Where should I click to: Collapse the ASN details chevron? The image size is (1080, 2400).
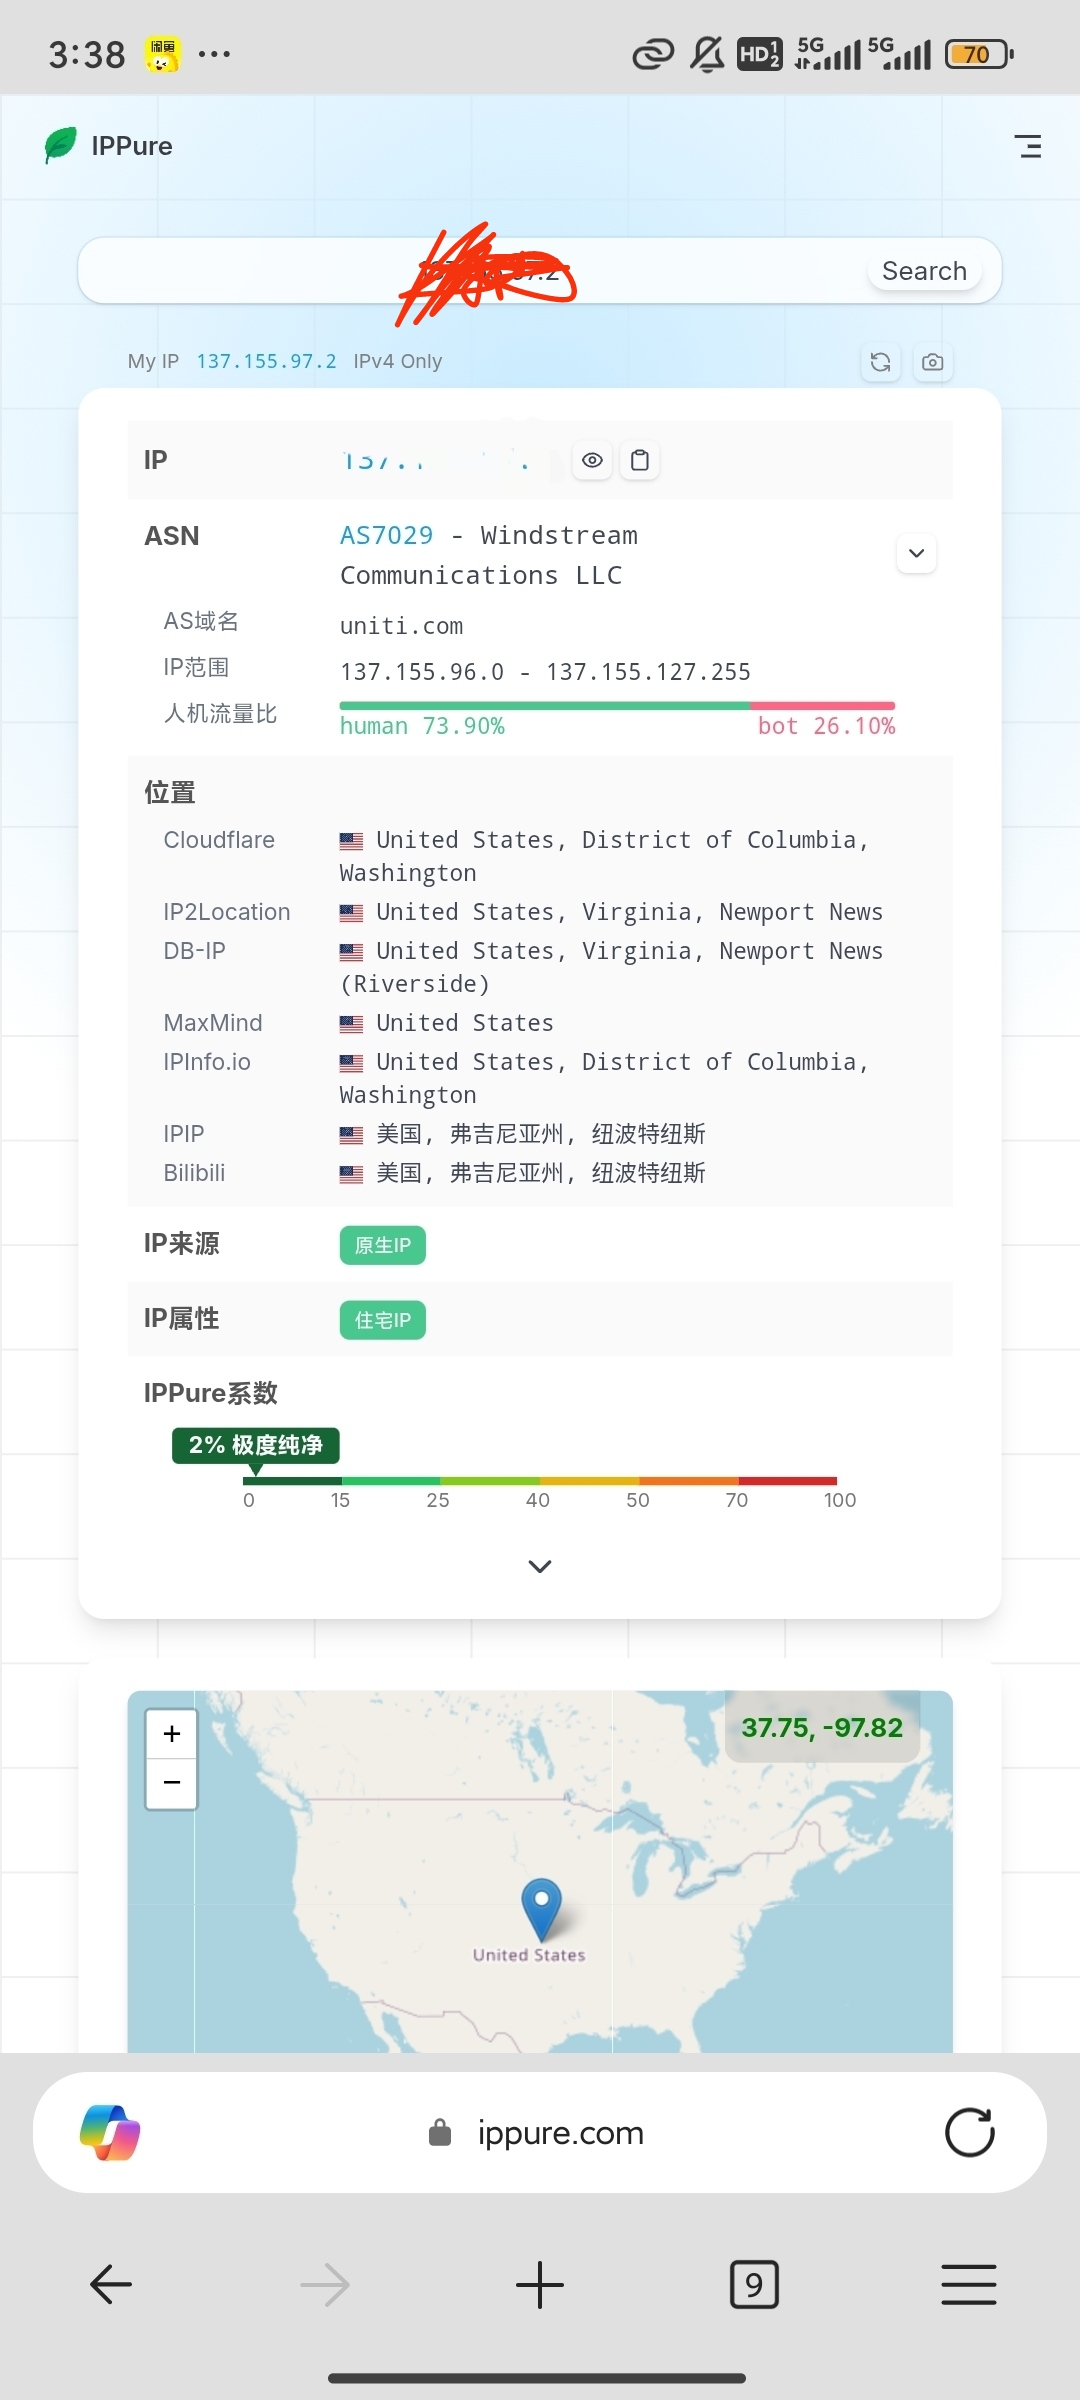click(x=916, y=553)
